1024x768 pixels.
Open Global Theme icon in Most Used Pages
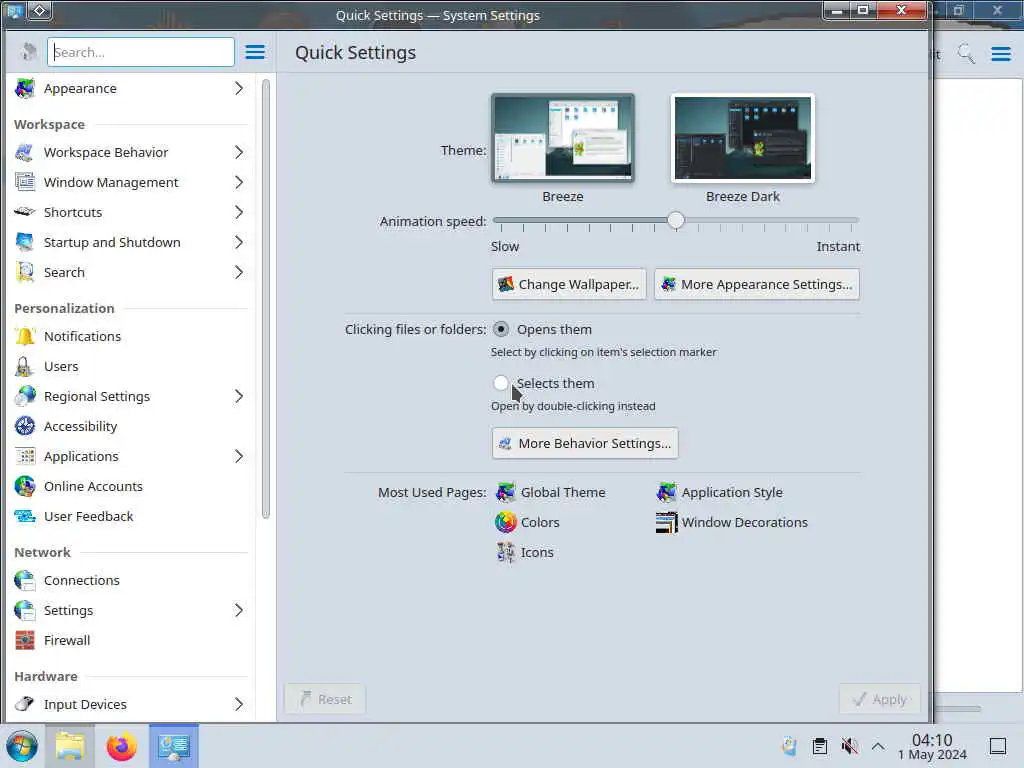(x=505, y=492)
